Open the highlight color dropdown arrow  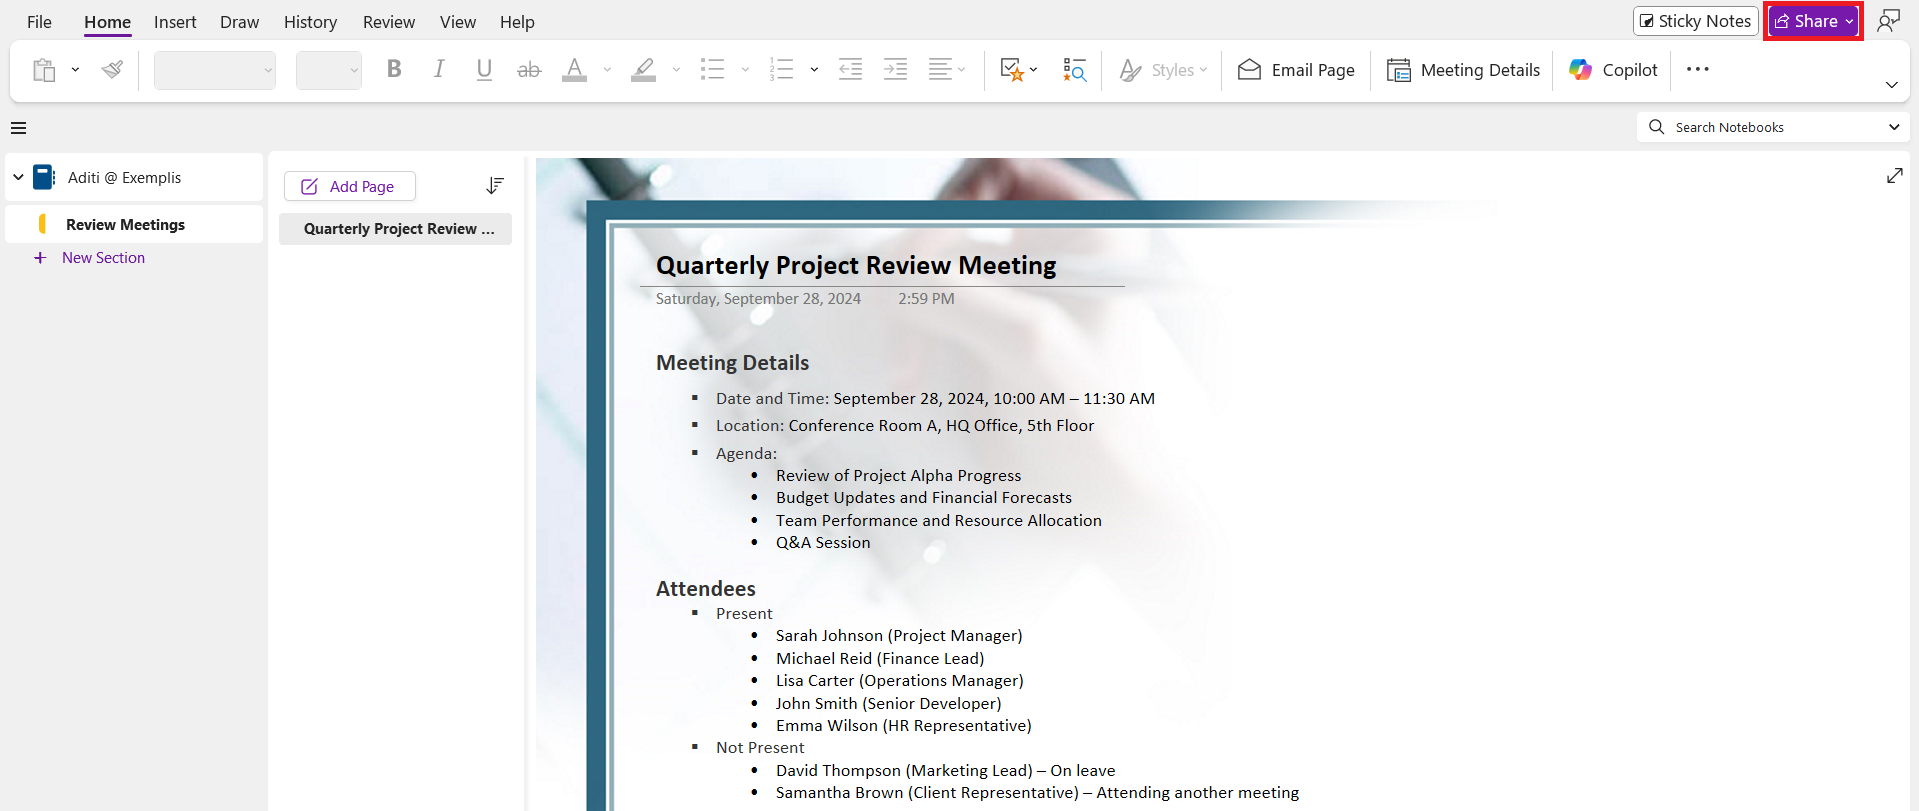click(676, 70)
